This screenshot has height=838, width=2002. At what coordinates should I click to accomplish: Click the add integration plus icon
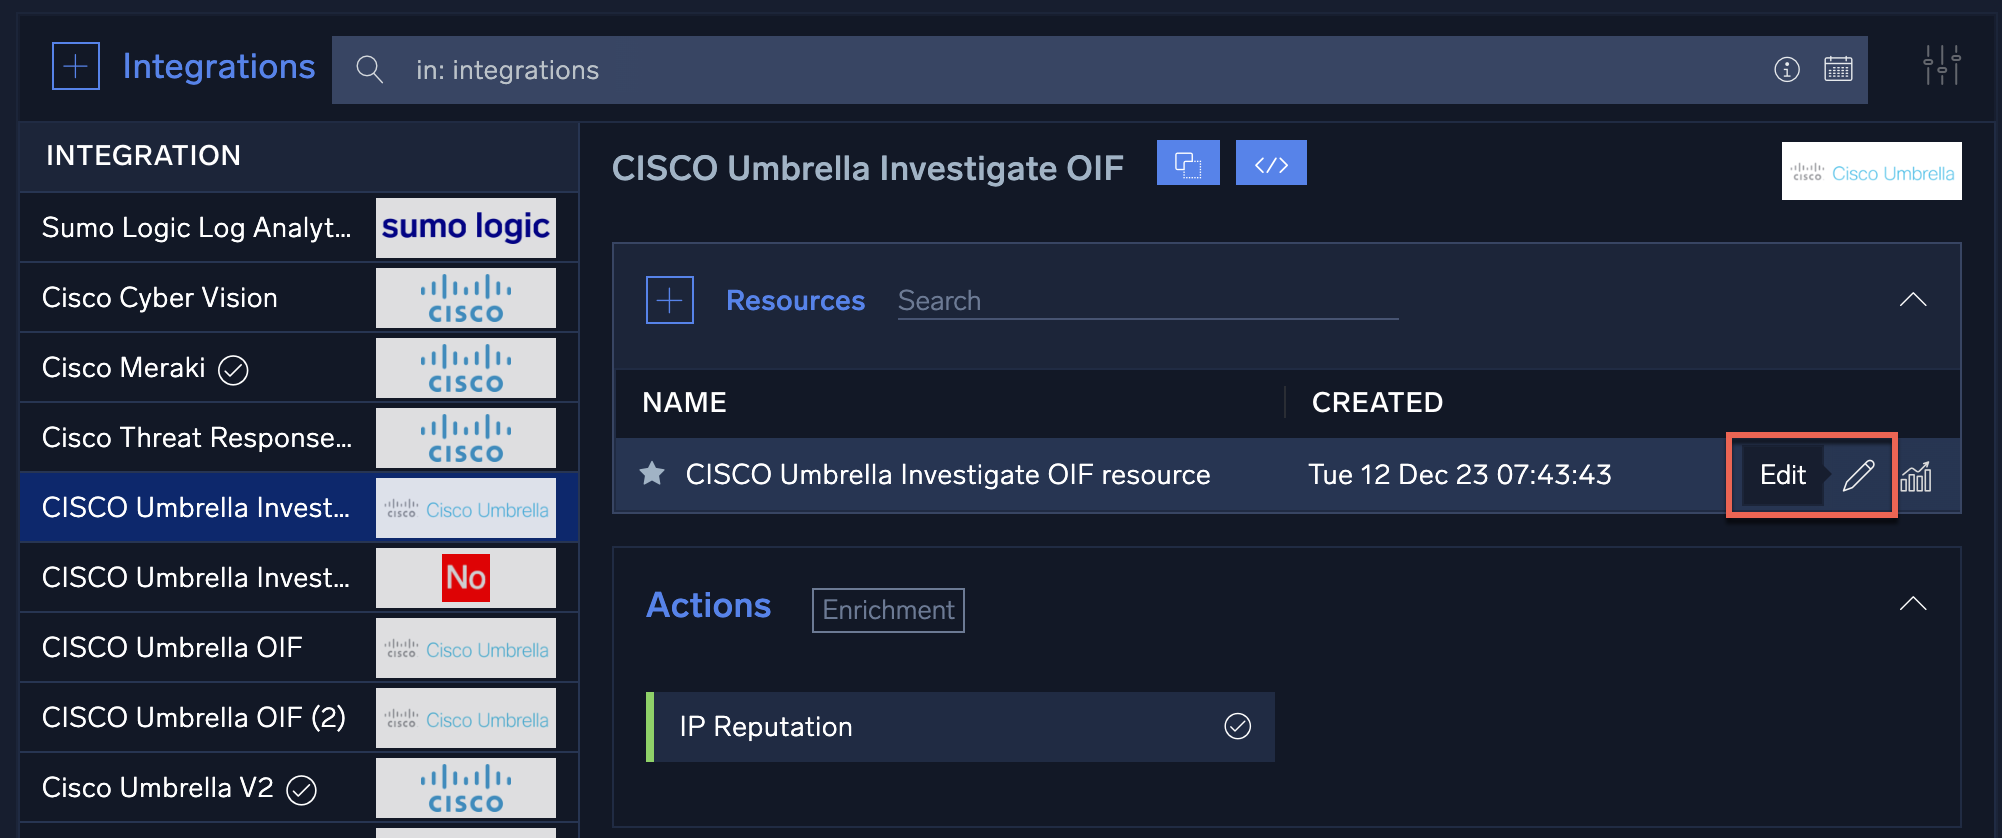[76, 67]
